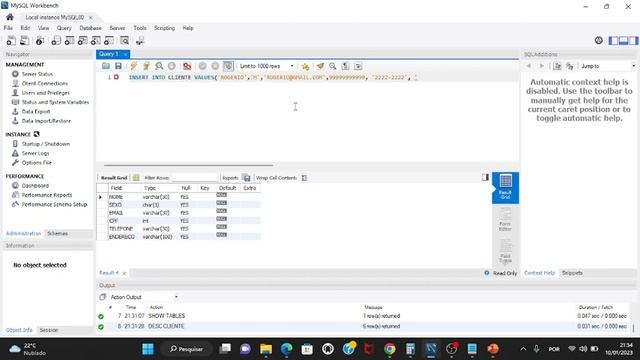The width and height of the screenshot is (640, 360).
Task: Open the Scripting menu
Action: click(164, 28)
